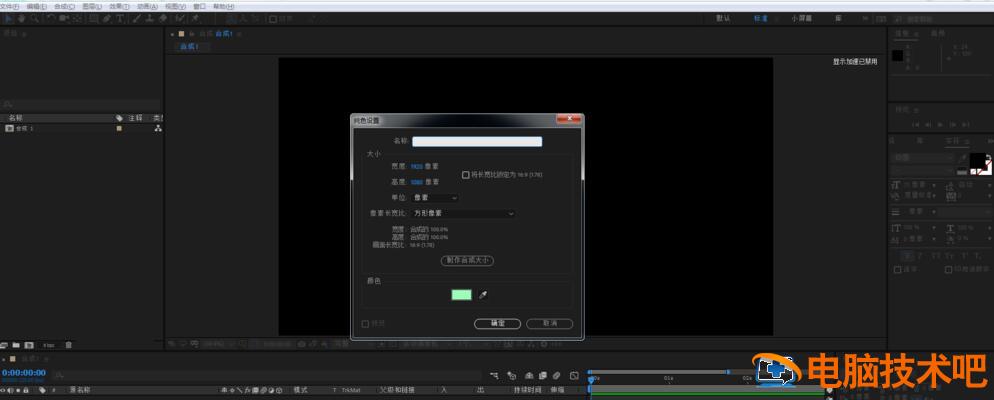Open the Graph Editor in timeline
Screen dimensions: 994x400
tap(574, 375)
